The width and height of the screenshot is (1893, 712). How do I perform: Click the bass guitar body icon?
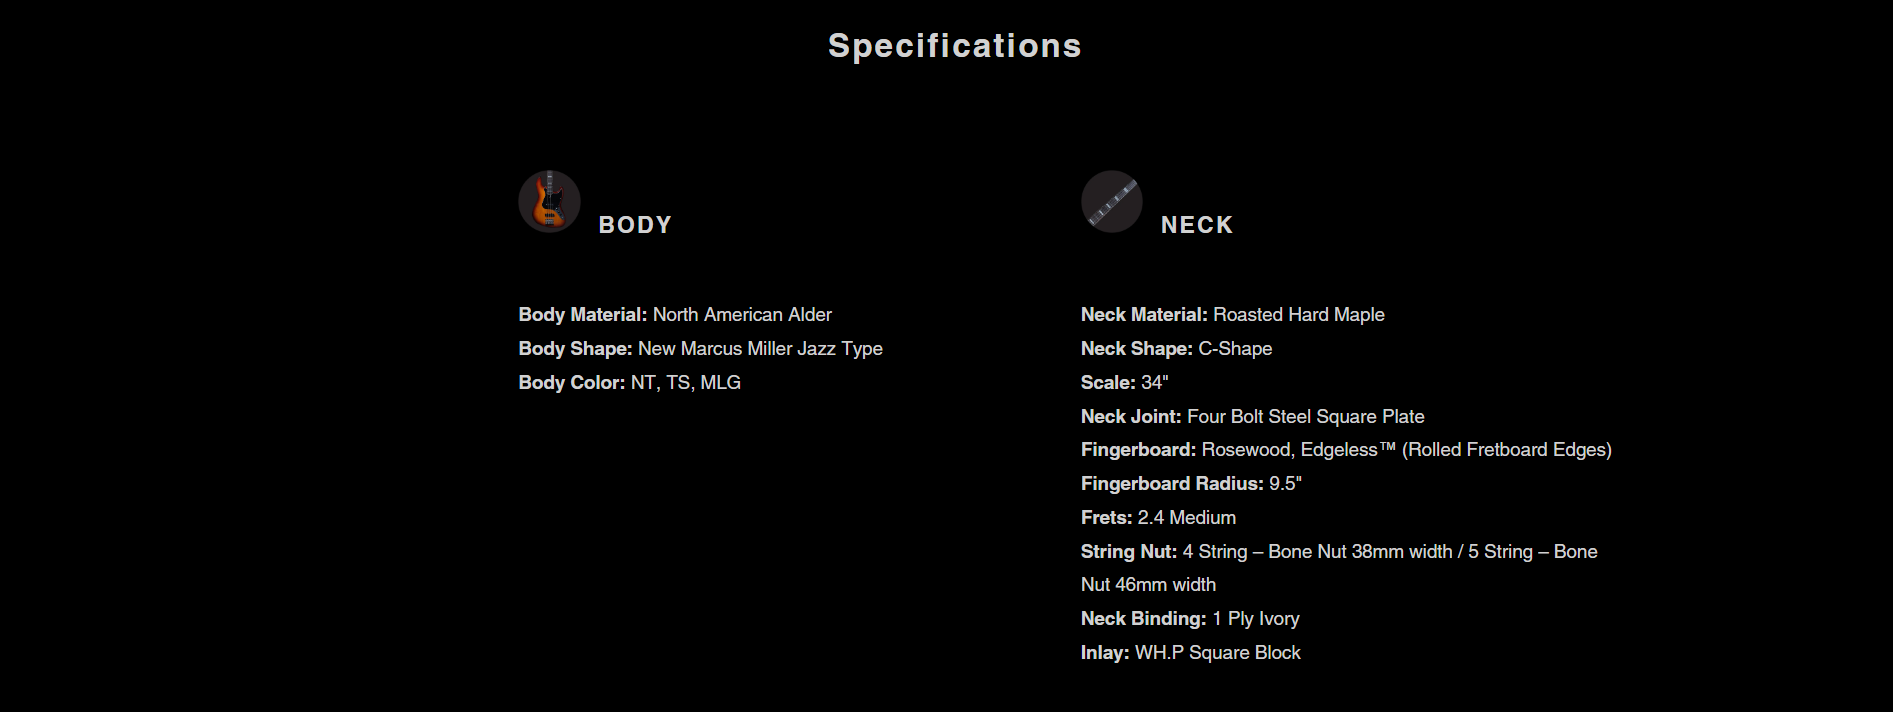pyautogui.click(x=549, y=201)
